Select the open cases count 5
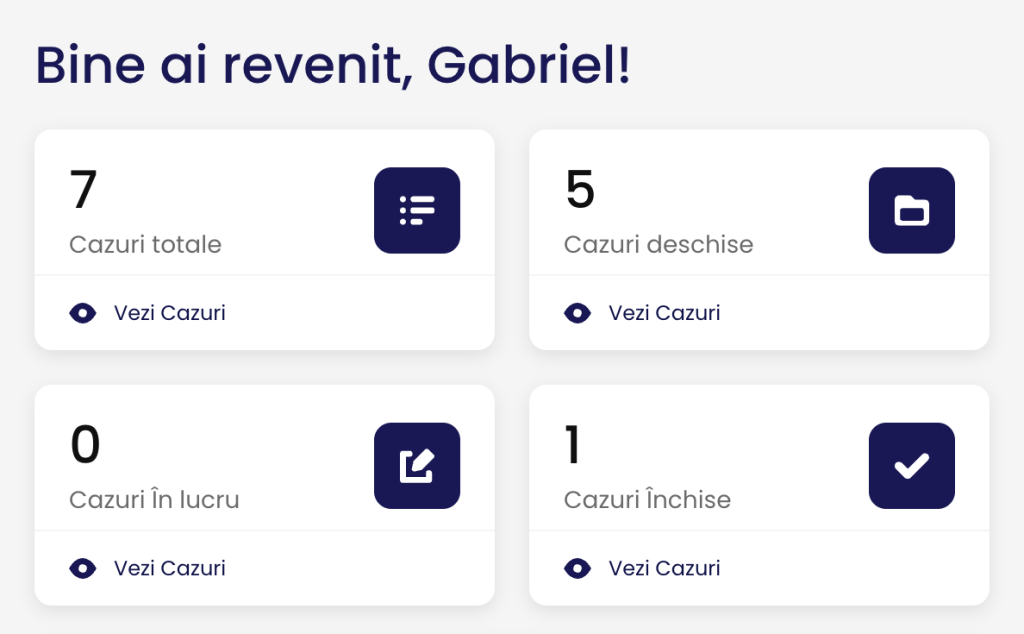 click(580, 189)
